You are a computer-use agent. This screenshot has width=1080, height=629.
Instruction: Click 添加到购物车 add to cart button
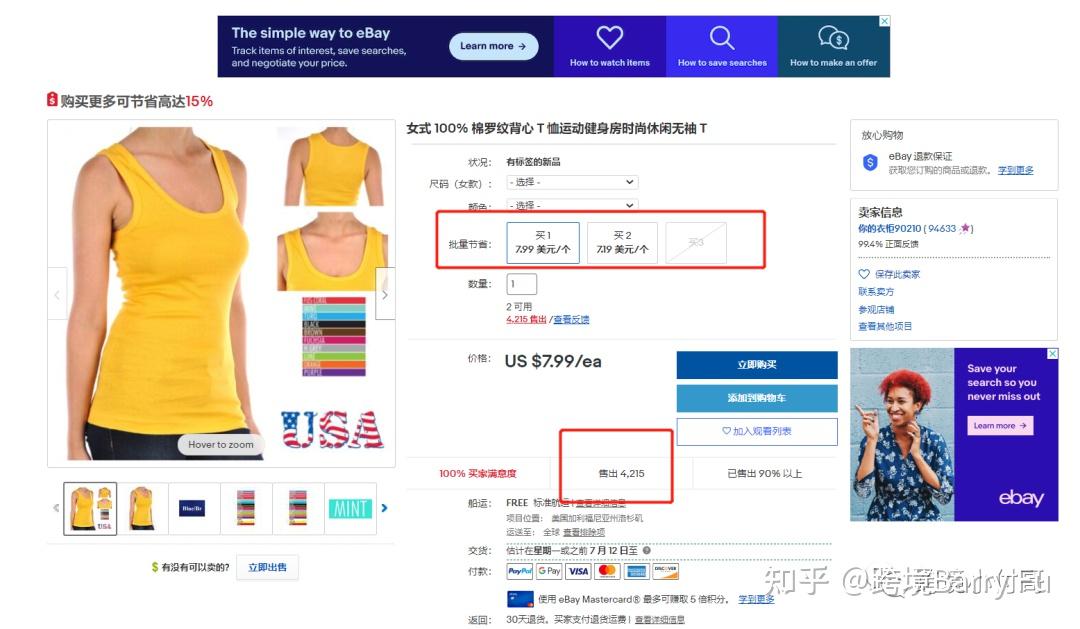click(757, 398)
